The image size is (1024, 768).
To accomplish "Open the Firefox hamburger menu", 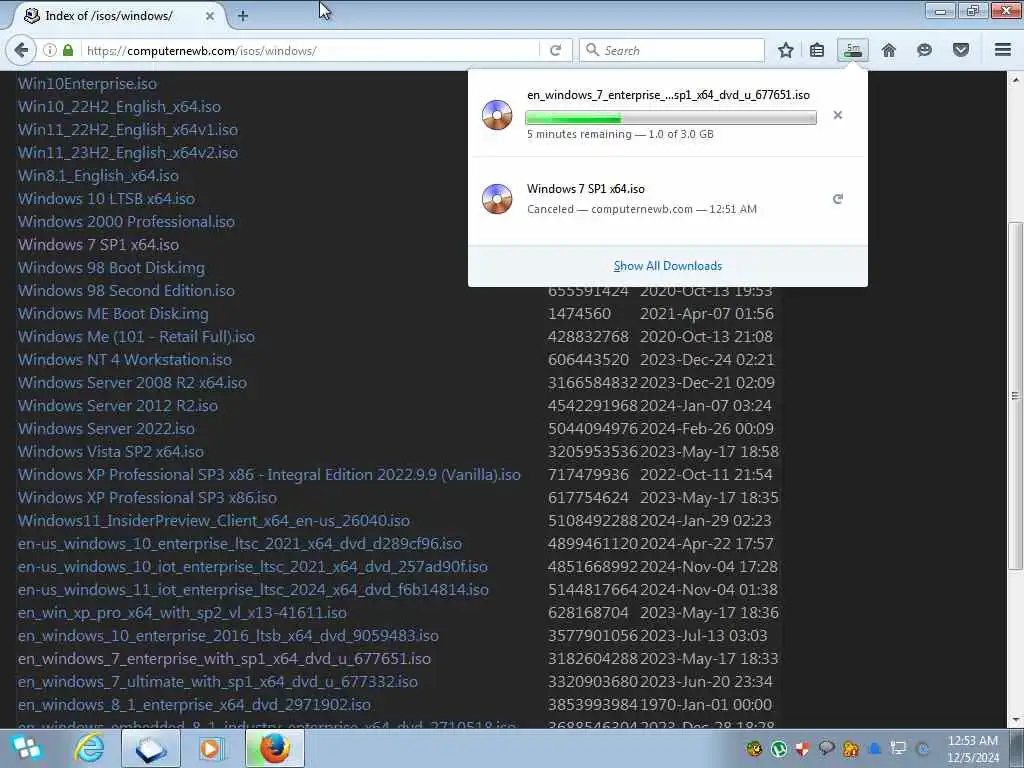I will (x=1002, y=50).
